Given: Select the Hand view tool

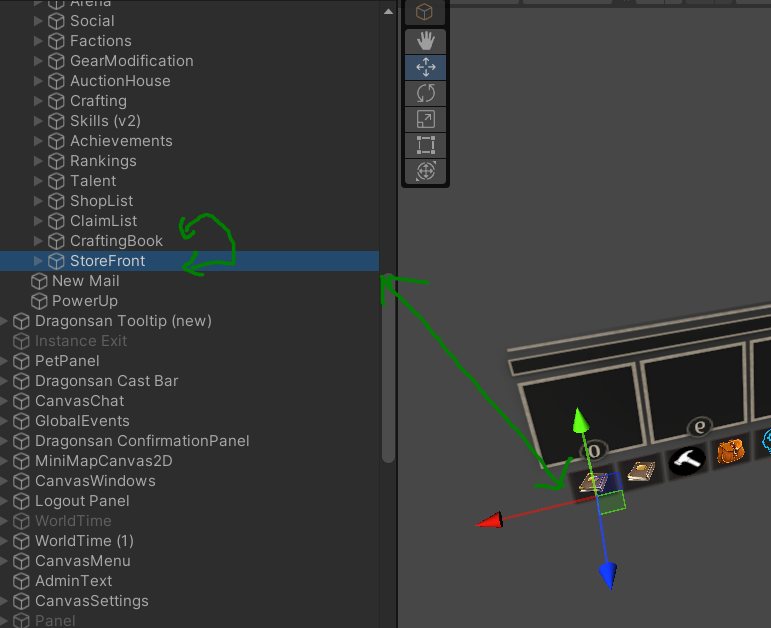Looking at the screenshot, I should [425, 41].
